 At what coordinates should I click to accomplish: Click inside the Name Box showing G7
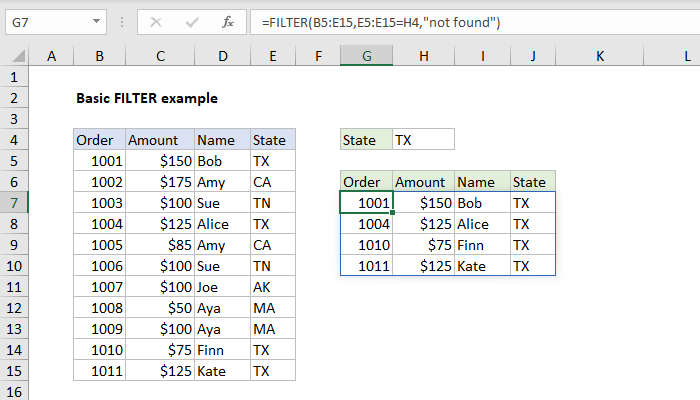click(49, 22)
